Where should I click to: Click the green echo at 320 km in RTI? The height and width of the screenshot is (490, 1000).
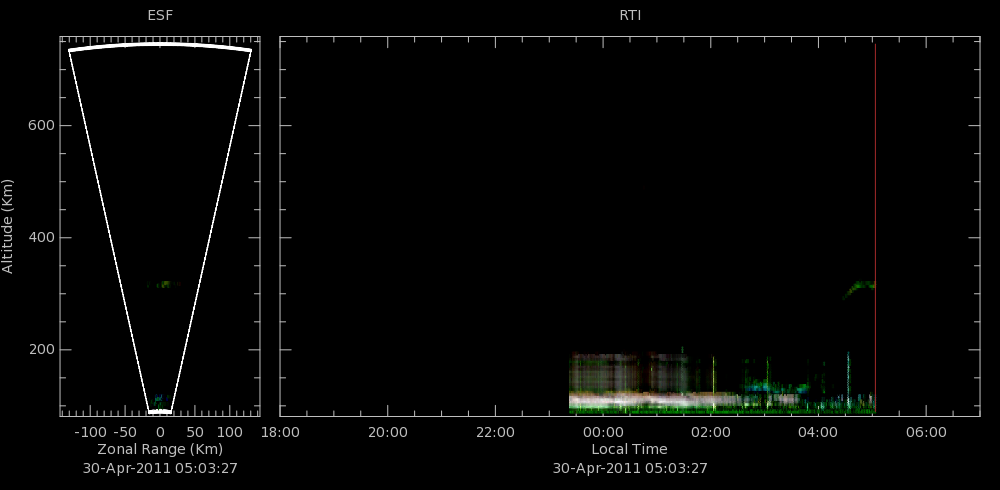tap(860, 289)
